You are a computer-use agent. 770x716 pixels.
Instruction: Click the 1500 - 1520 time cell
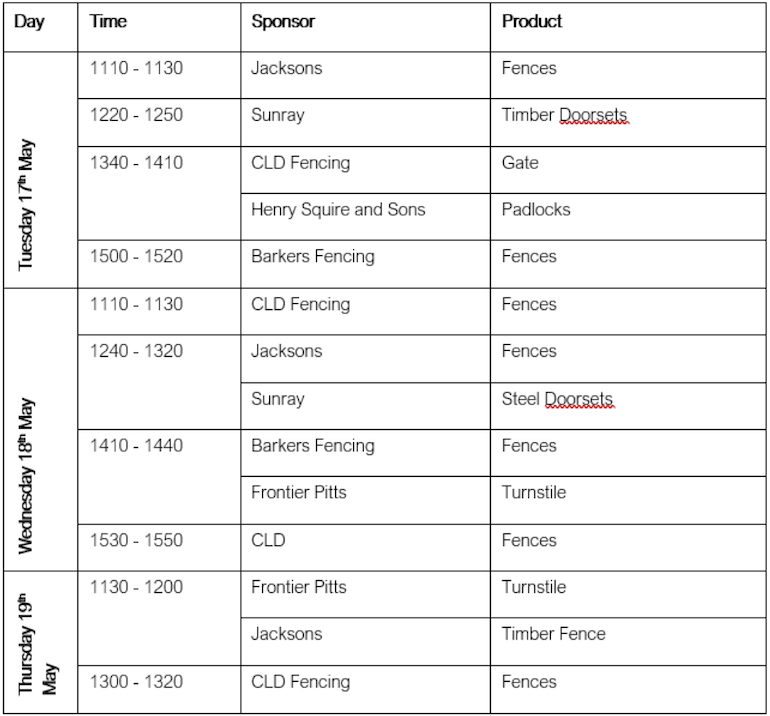point(159,264)
